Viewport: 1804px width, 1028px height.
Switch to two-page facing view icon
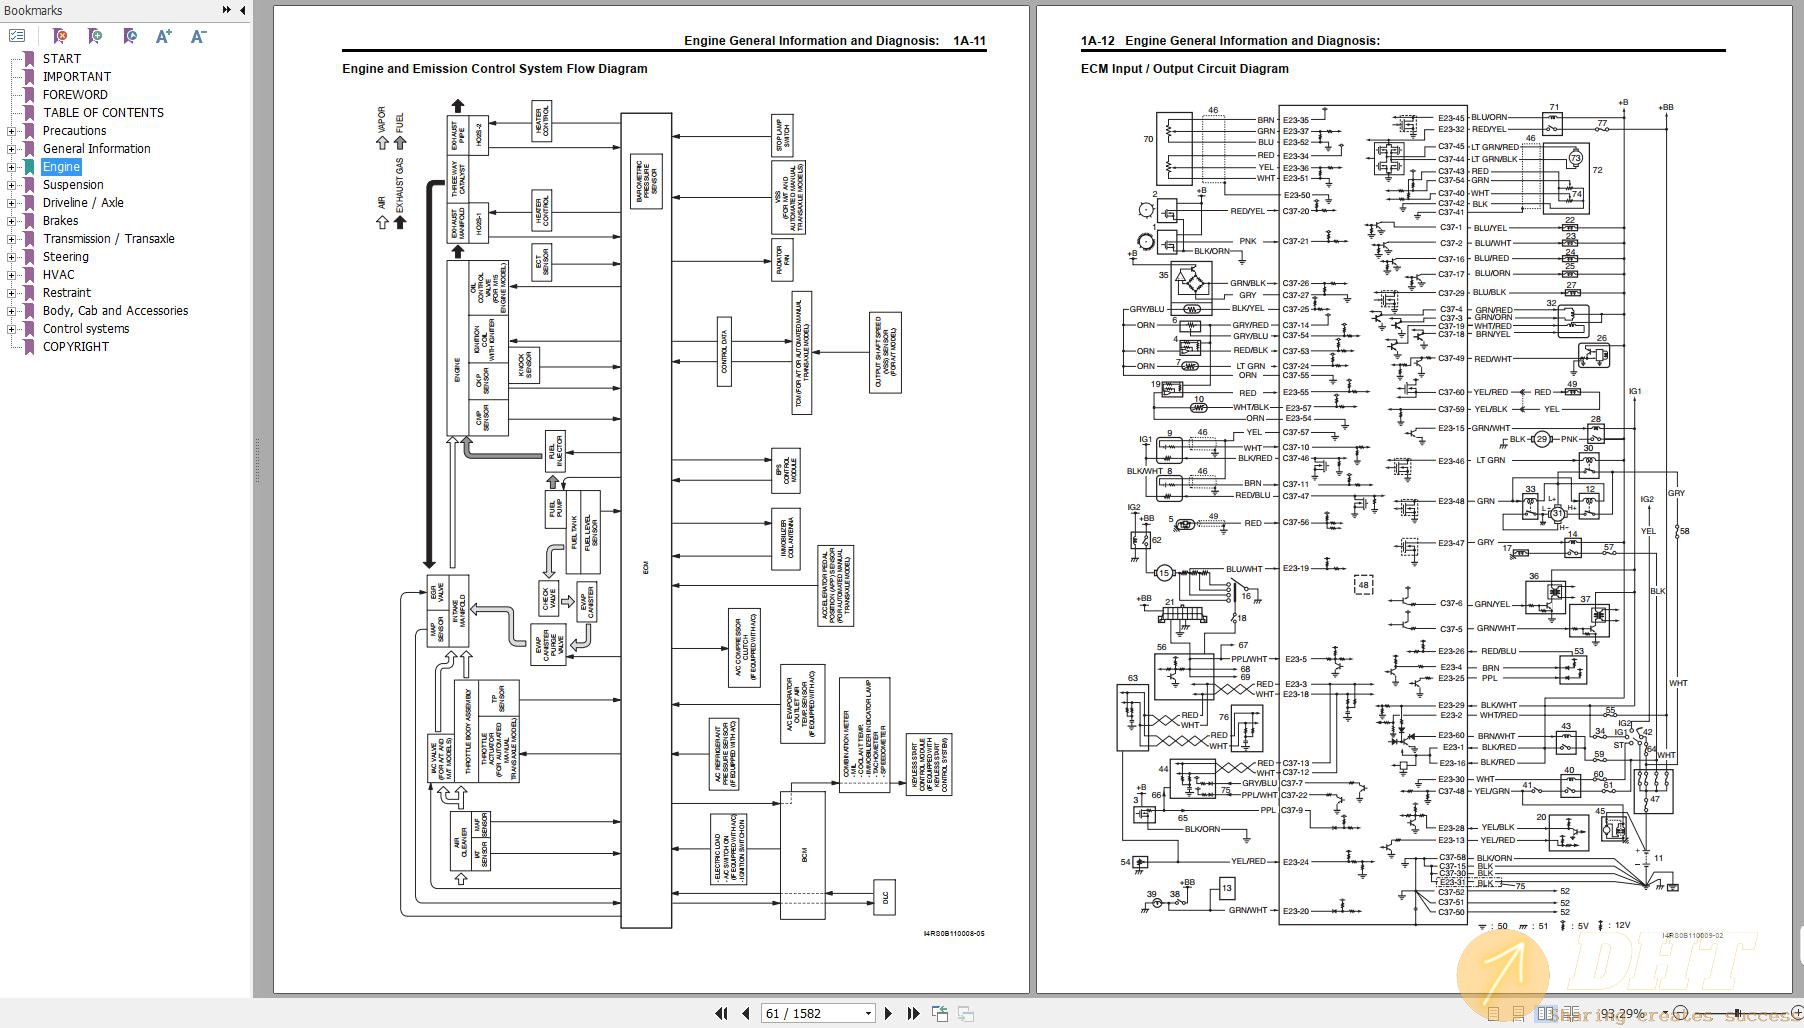(1546, 1013)
